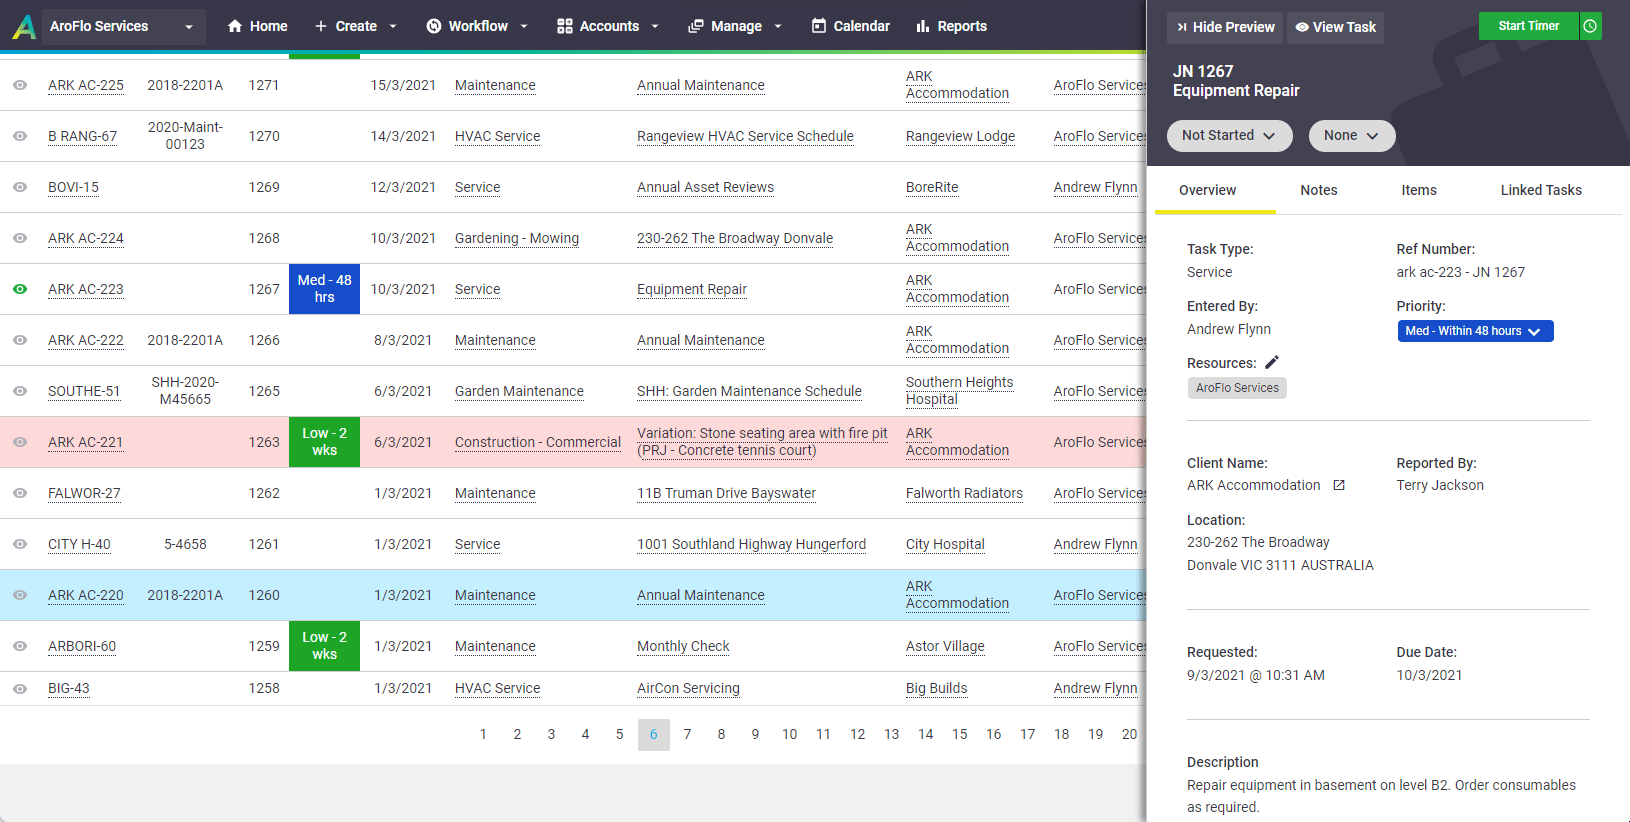This screenshot has width=1630, height=822.
Task: Click green Low - 2 wks cell for ARK AC-221
Action: coord(324,442)
